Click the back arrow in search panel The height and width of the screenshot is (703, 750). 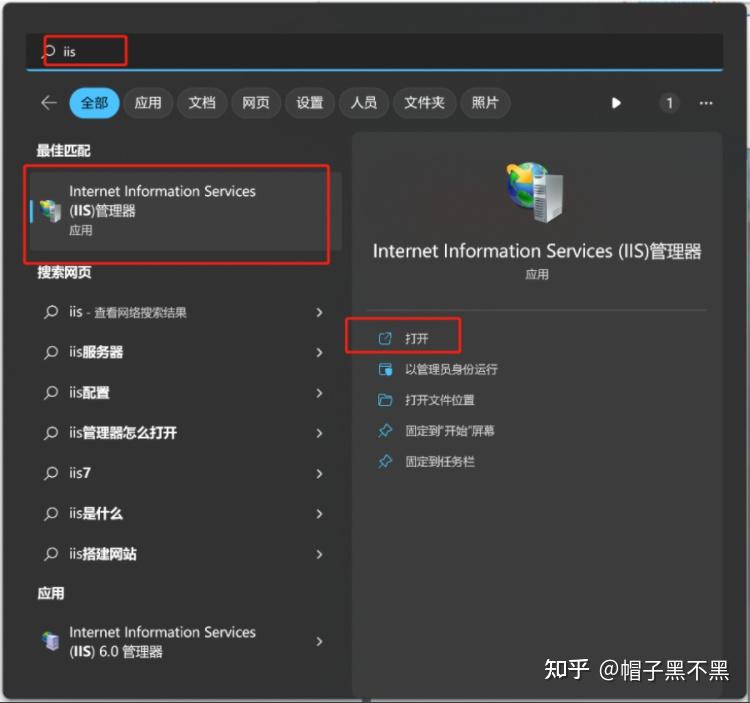(x=48, y=103)
